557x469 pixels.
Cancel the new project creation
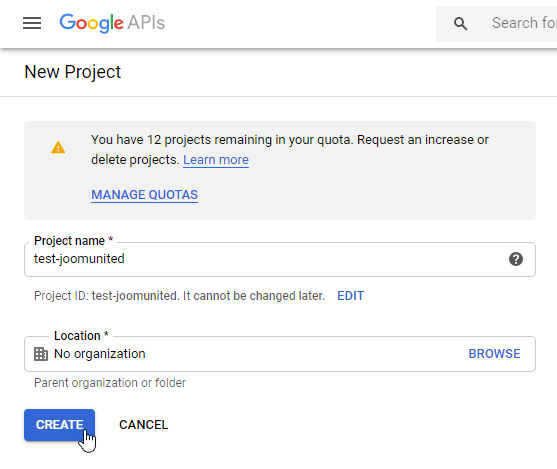click(144, 425)
